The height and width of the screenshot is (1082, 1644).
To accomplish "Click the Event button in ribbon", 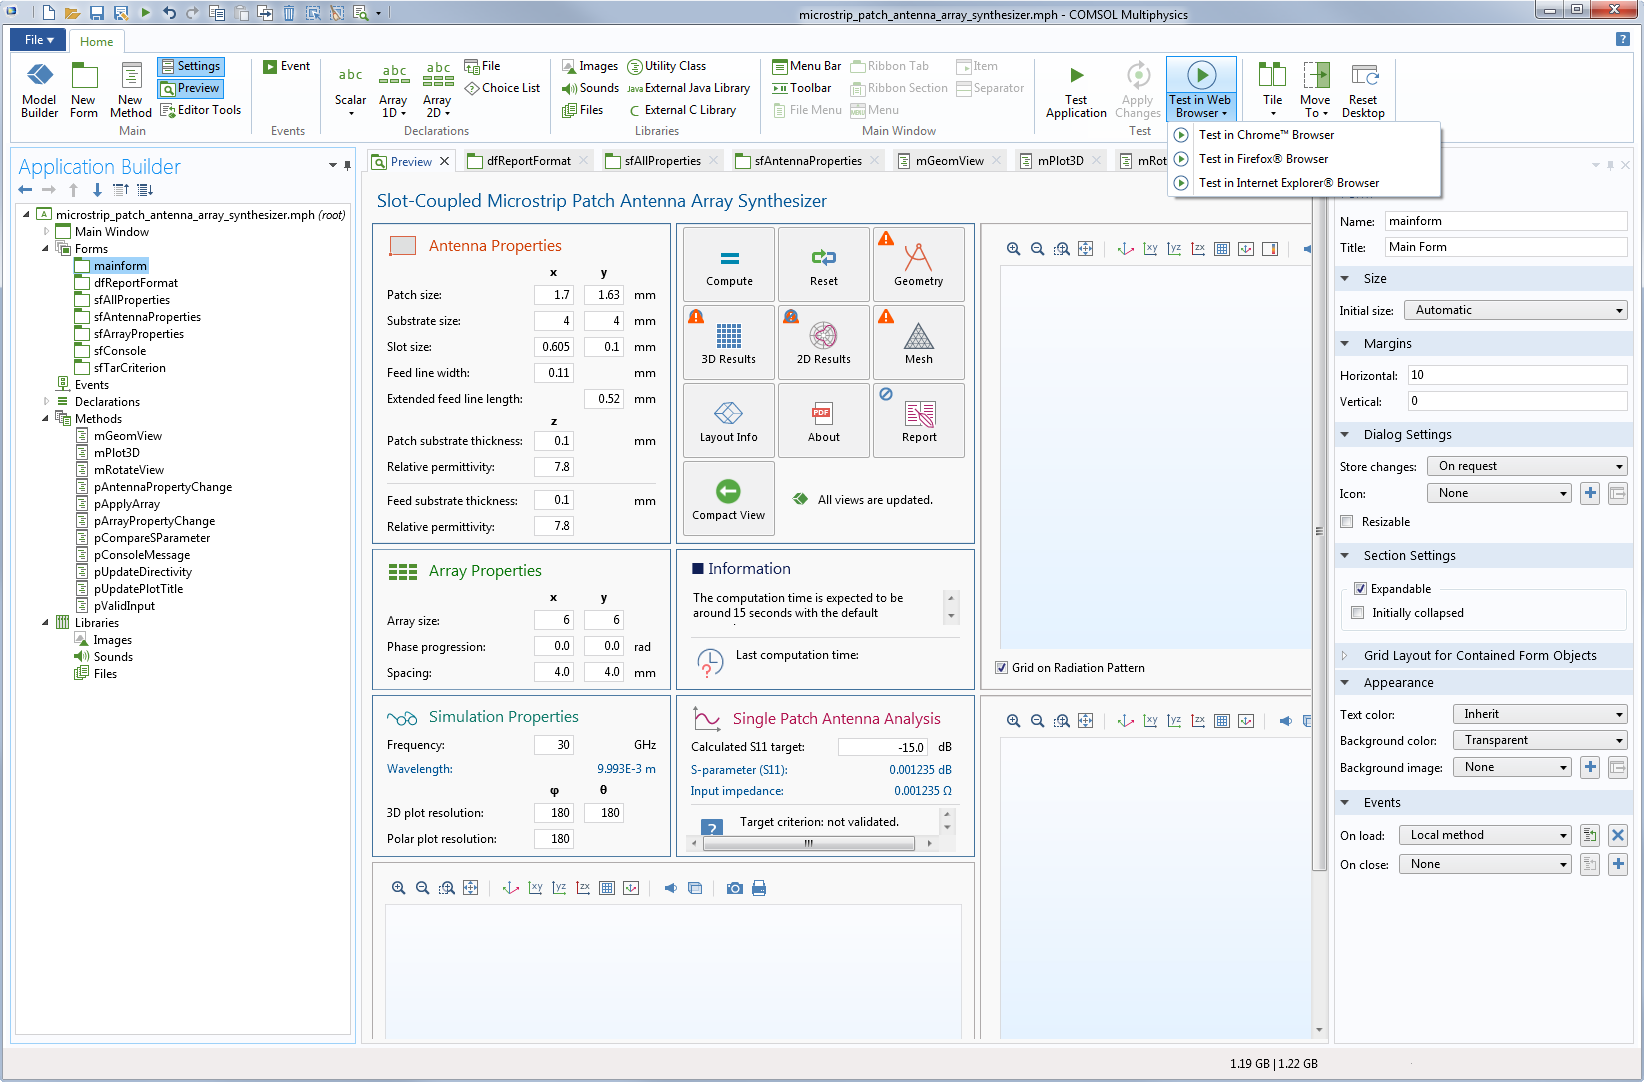I will point(287,66).
